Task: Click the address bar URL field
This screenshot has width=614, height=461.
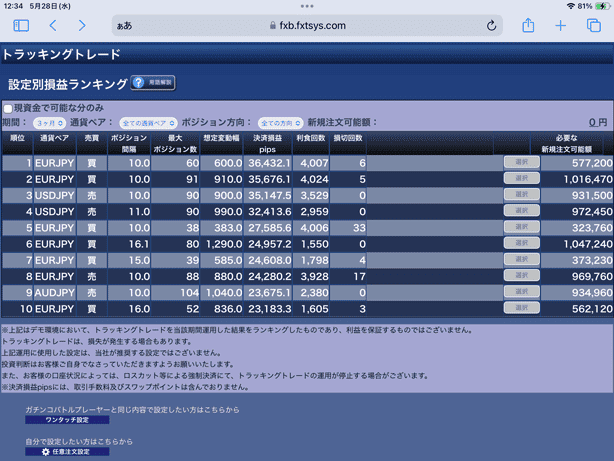Action: coord(307,26)
